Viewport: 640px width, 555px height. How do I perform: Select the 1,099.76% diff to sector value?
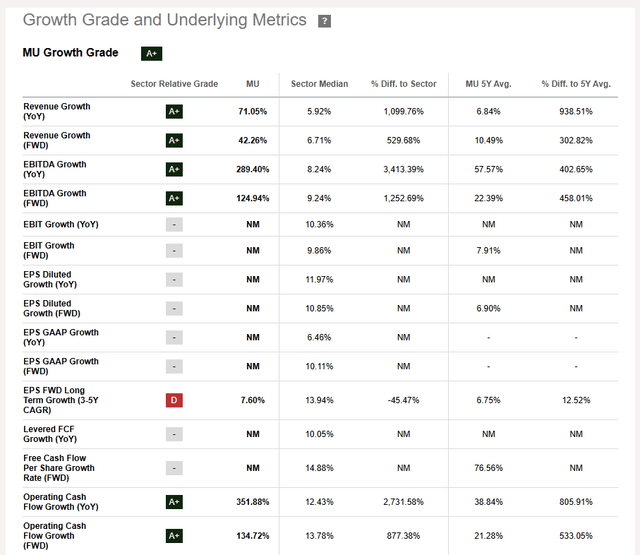(x=404, y=111)
